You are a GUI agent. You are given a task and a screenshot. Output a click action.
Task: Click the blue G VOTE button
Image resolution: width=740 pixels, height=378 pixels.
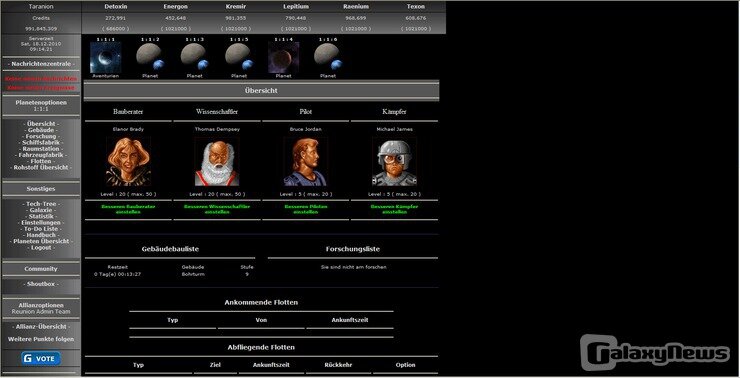41,359
